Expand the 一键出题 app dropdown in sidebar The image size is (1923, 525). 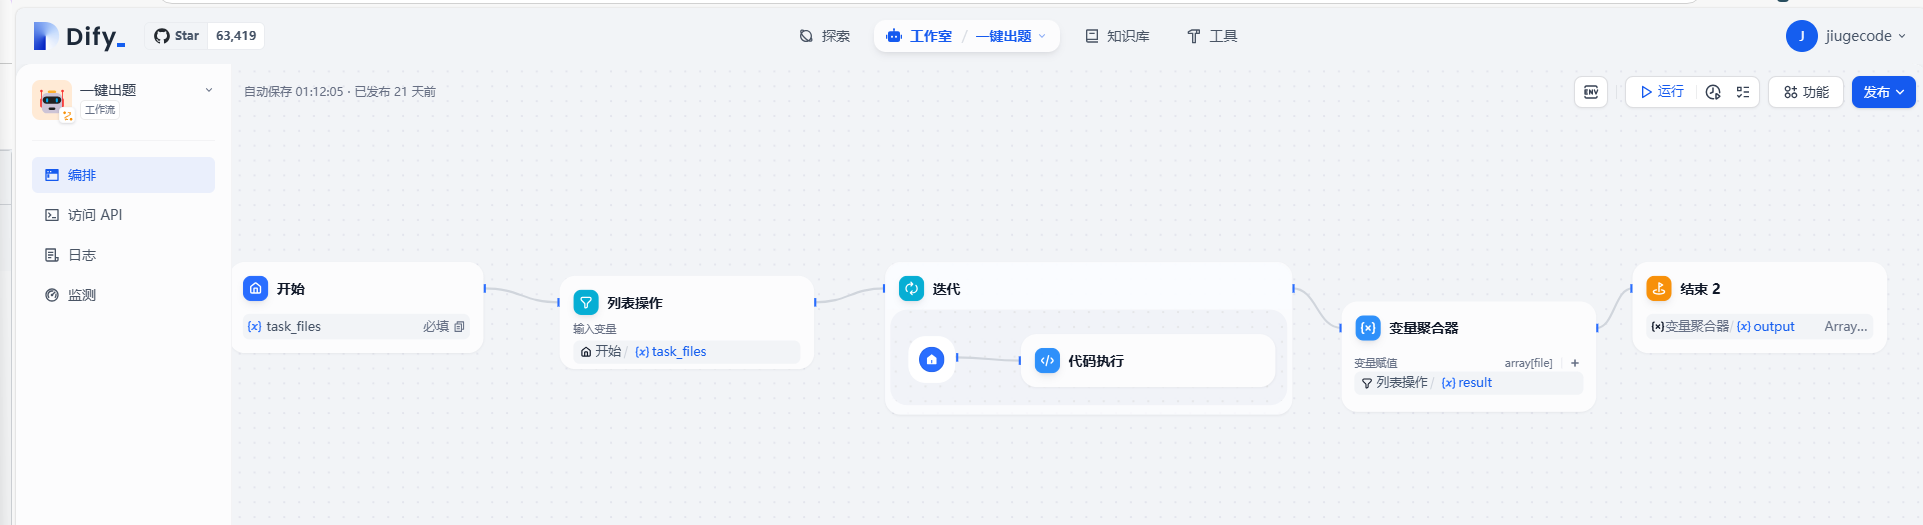point(208,90)
